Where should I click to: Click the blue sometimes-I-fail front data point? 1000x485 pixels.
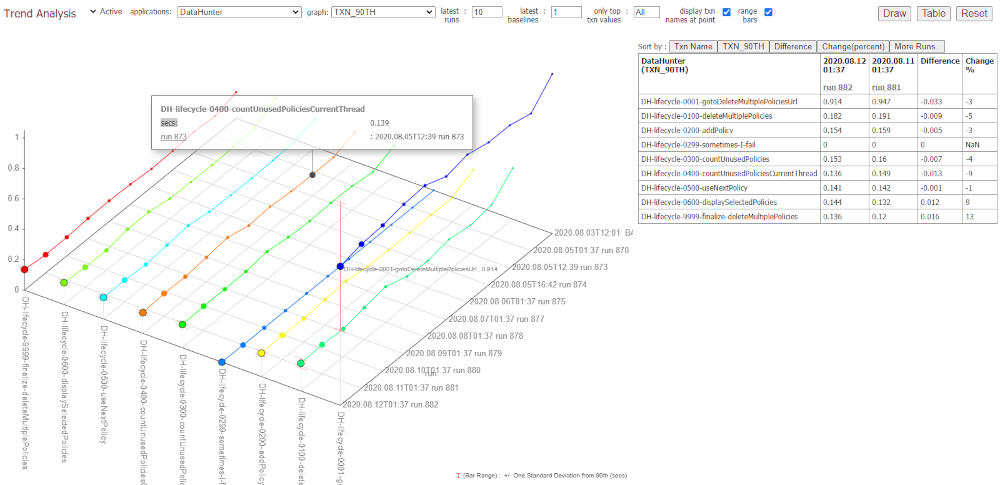(221, 362)
